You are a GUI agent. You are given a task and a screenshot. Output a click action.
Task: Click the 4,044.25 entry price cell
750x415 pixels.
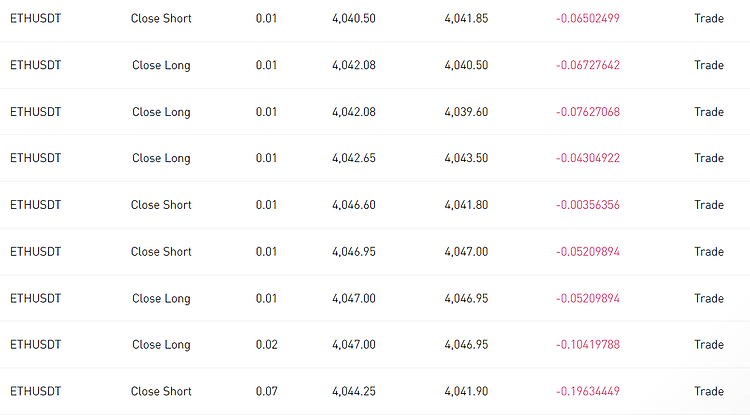[354, 392]
